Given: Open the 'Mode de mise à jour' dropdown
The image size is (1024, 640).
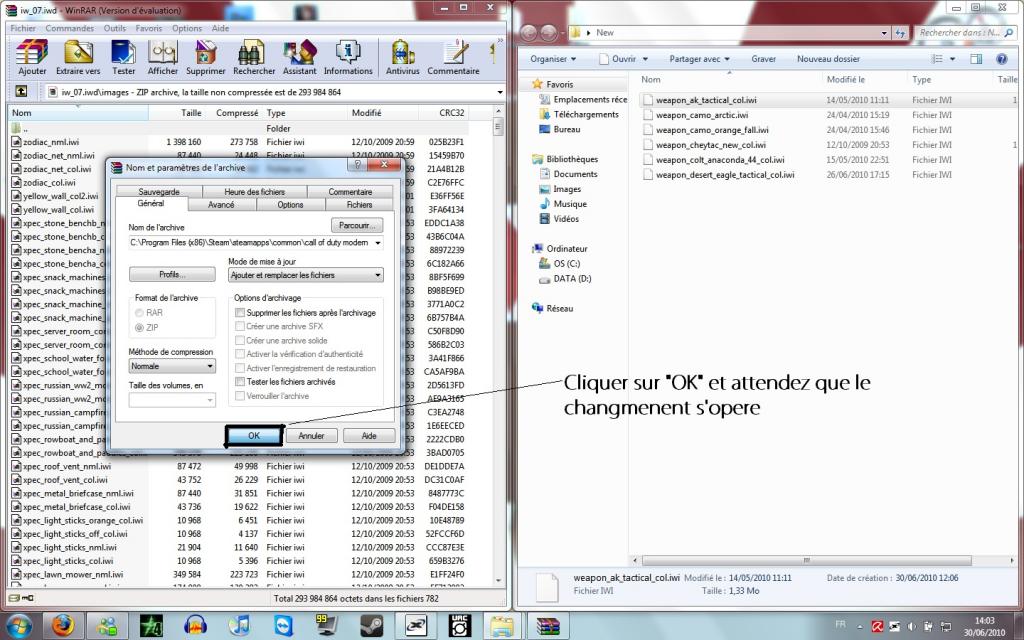Looking at the screenshot, I should [306, 275].
